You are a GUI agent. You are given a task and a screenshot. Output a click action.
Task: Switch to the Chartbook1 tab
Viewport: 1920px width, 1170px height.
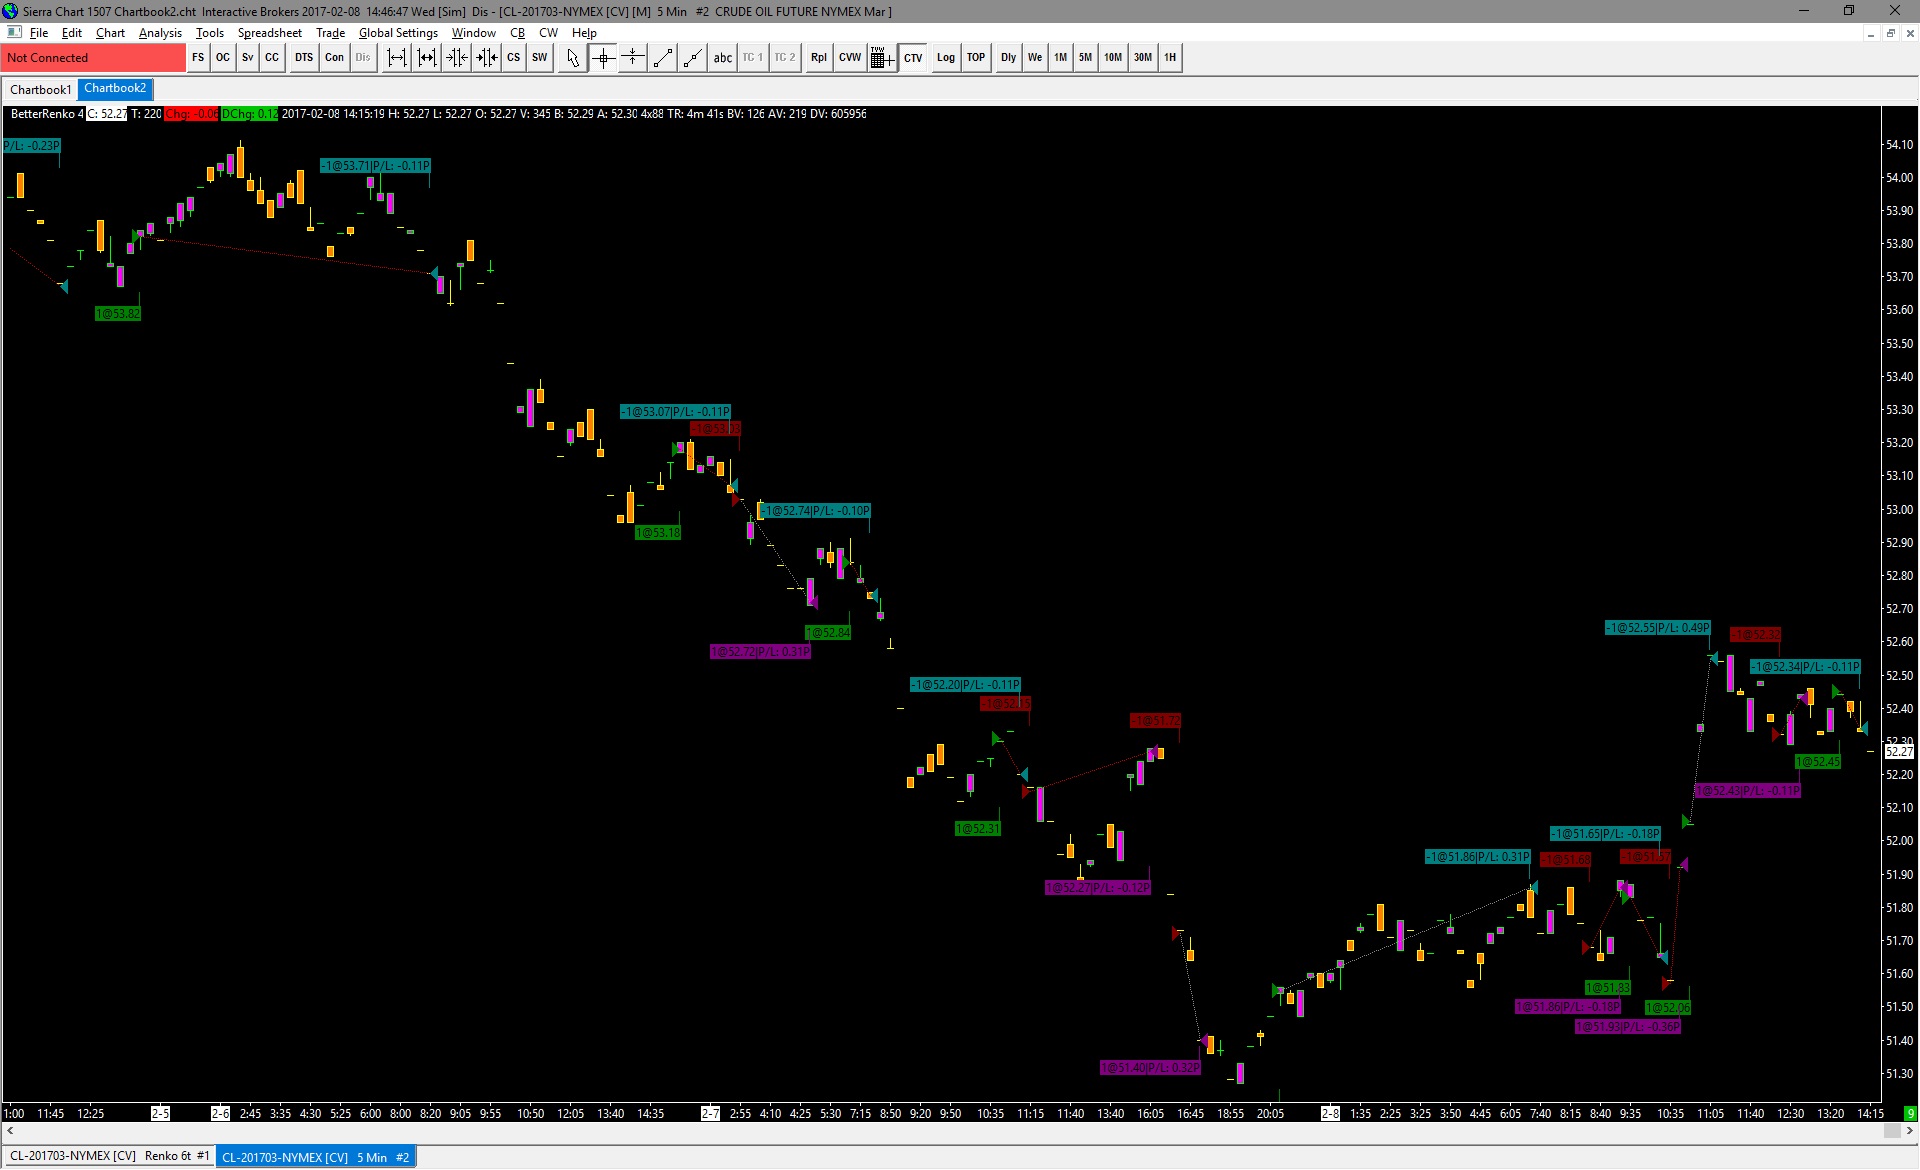coord(40,90)
